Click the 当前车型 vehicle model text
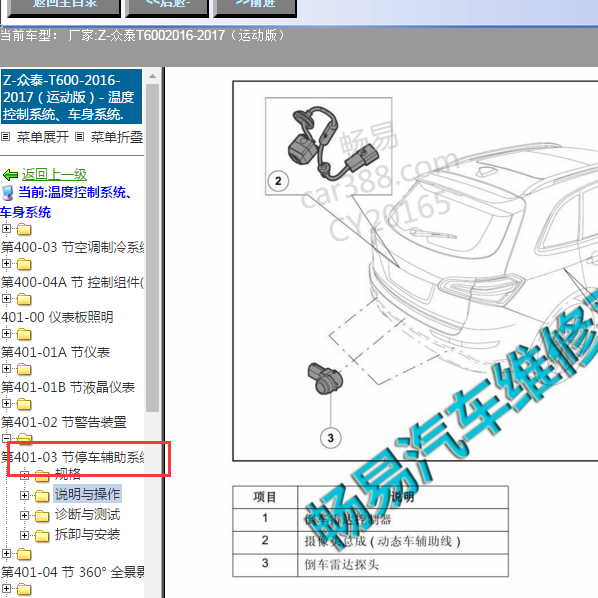This screenshot has width=598, height=598. [143, 35]
